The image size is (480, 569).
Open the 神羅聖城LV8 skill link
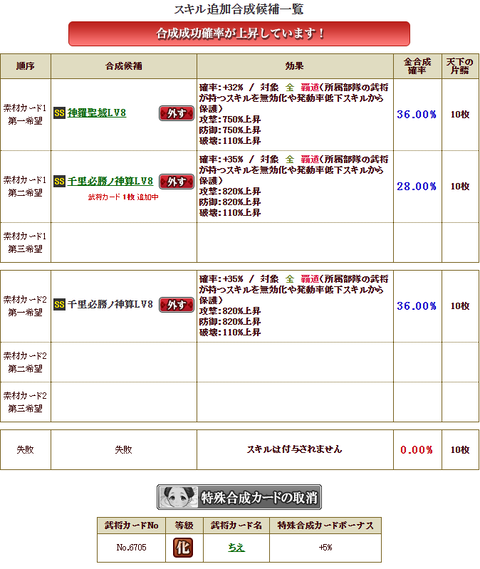coord(97,113)
